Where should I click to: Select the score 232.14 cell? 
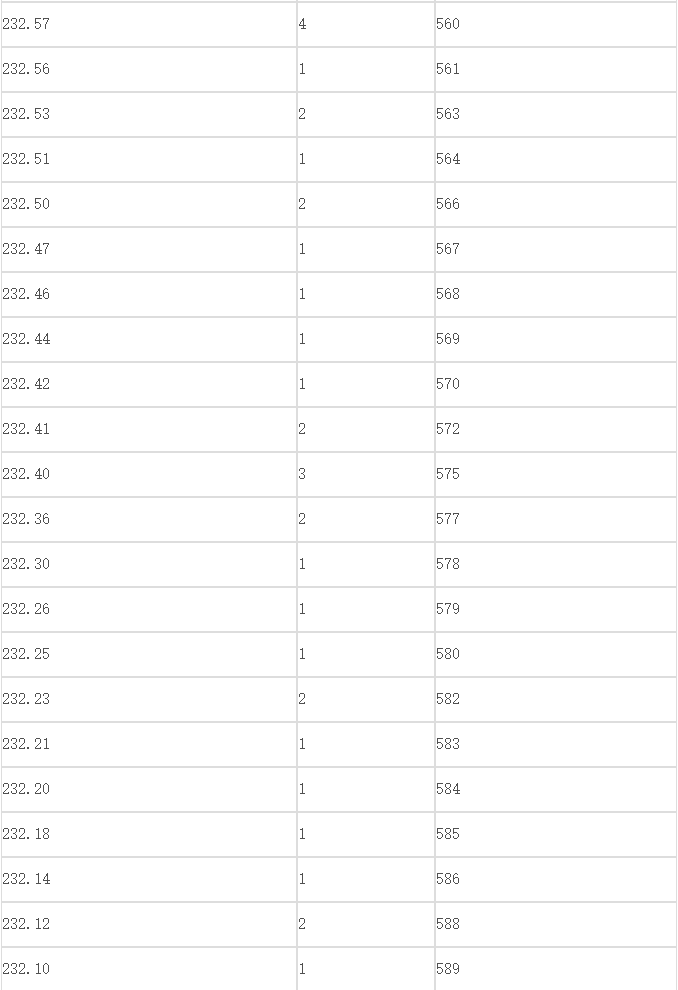point(149,879)
